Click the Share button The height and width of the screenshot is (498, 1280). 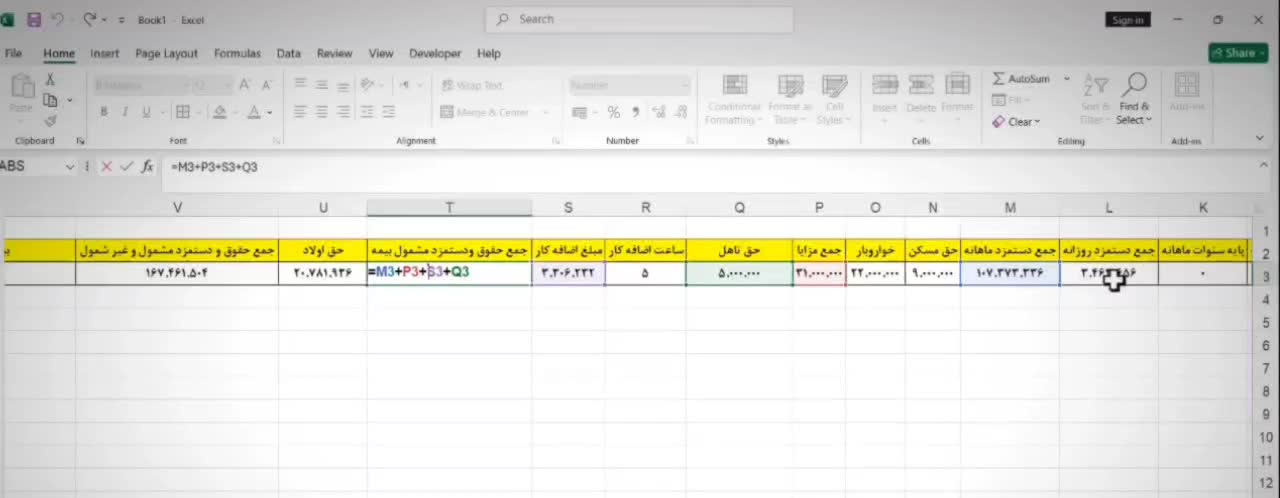pos(1237,53)
